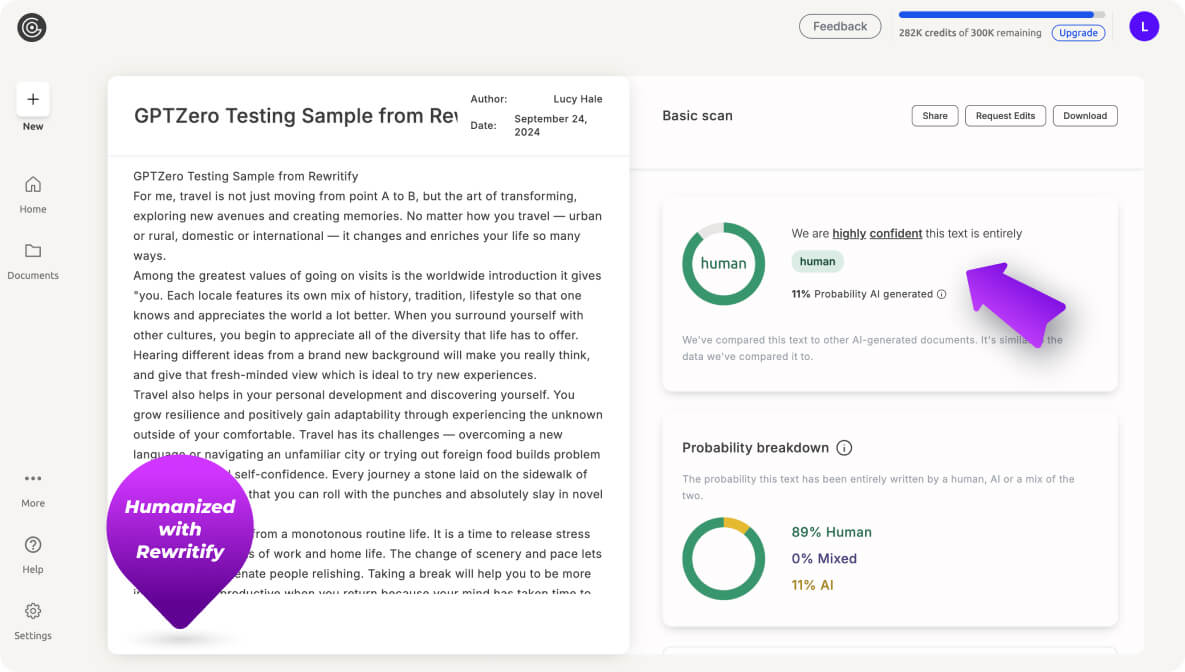
Task: Click info icon next to Probability AI generated
Action: click(x=941, y=295)
